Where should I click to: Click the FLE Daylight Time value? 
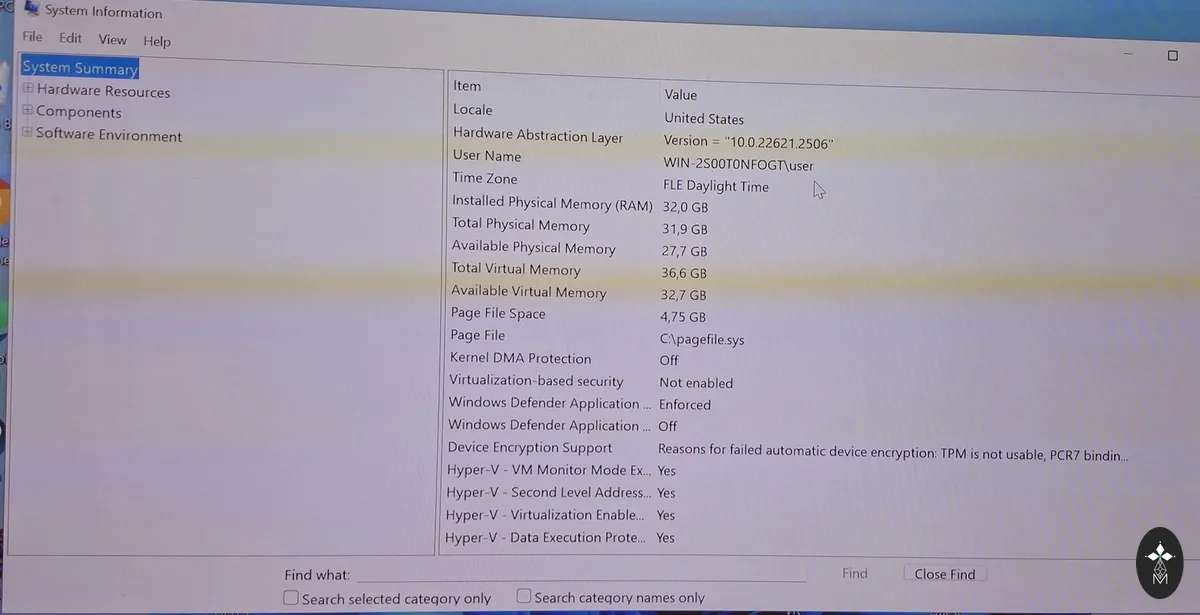click(x=716, y=186)
